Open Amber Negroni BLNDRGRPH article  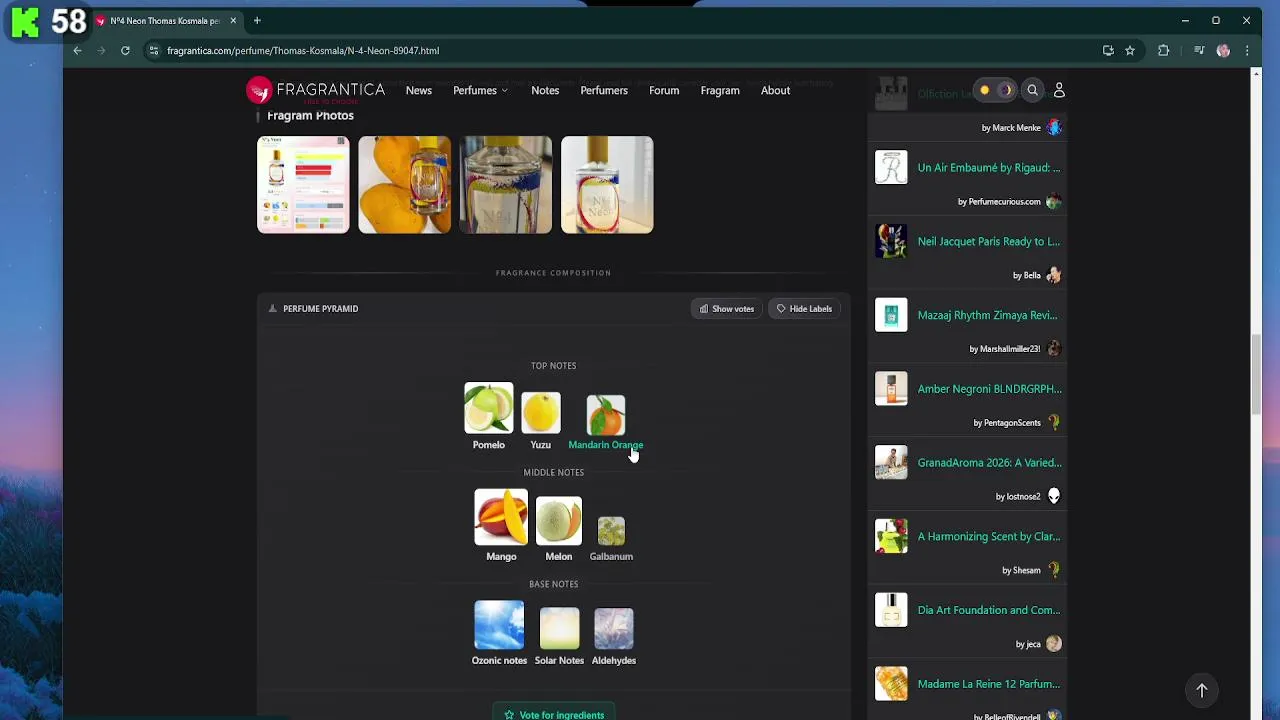point(990,389)
